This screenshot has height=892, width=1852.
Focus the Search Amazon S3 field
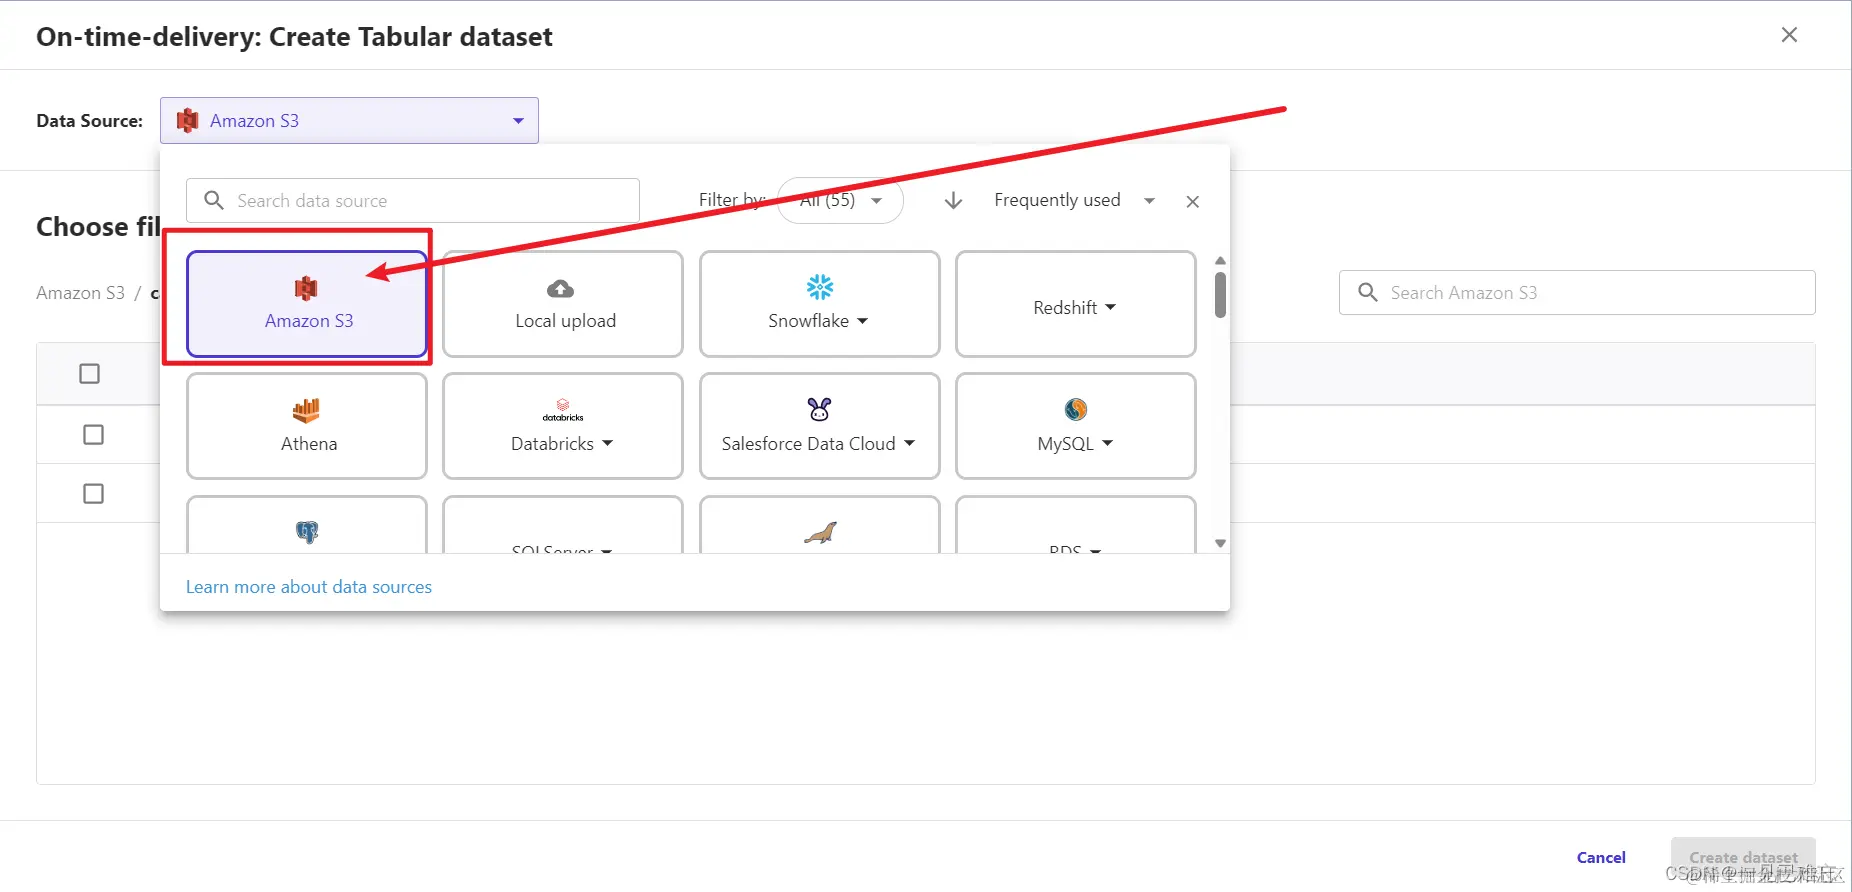click(1577, 292)
